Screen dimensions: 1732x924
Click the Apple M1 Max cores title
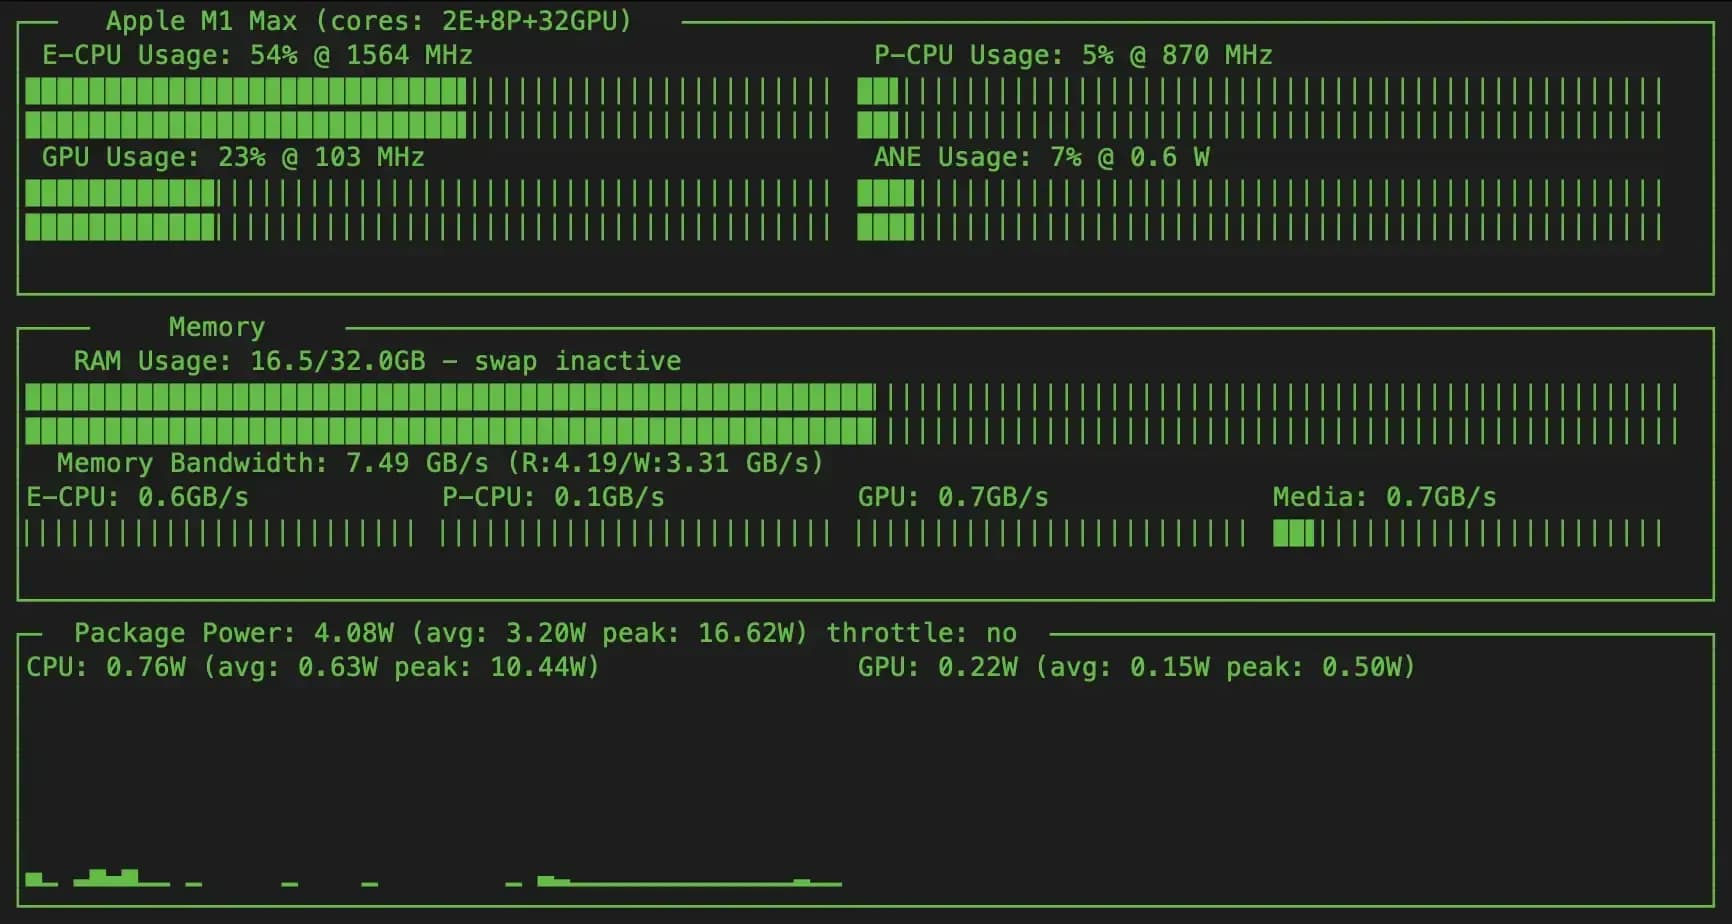coord(369,21)
